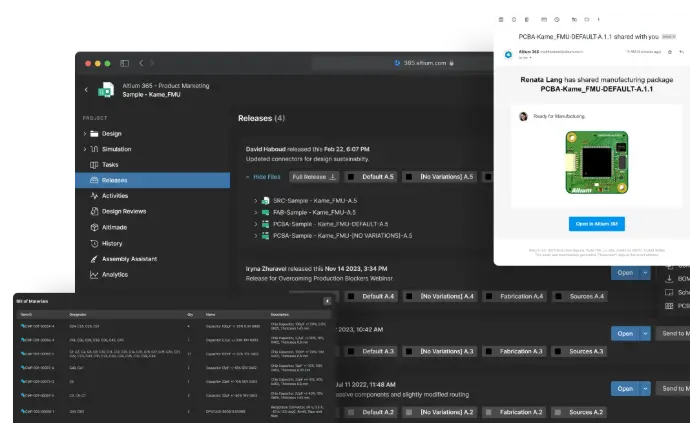The image size is (690, 423).
Task: Open the Nov 14 2023 release
Action: coord(625,273)
